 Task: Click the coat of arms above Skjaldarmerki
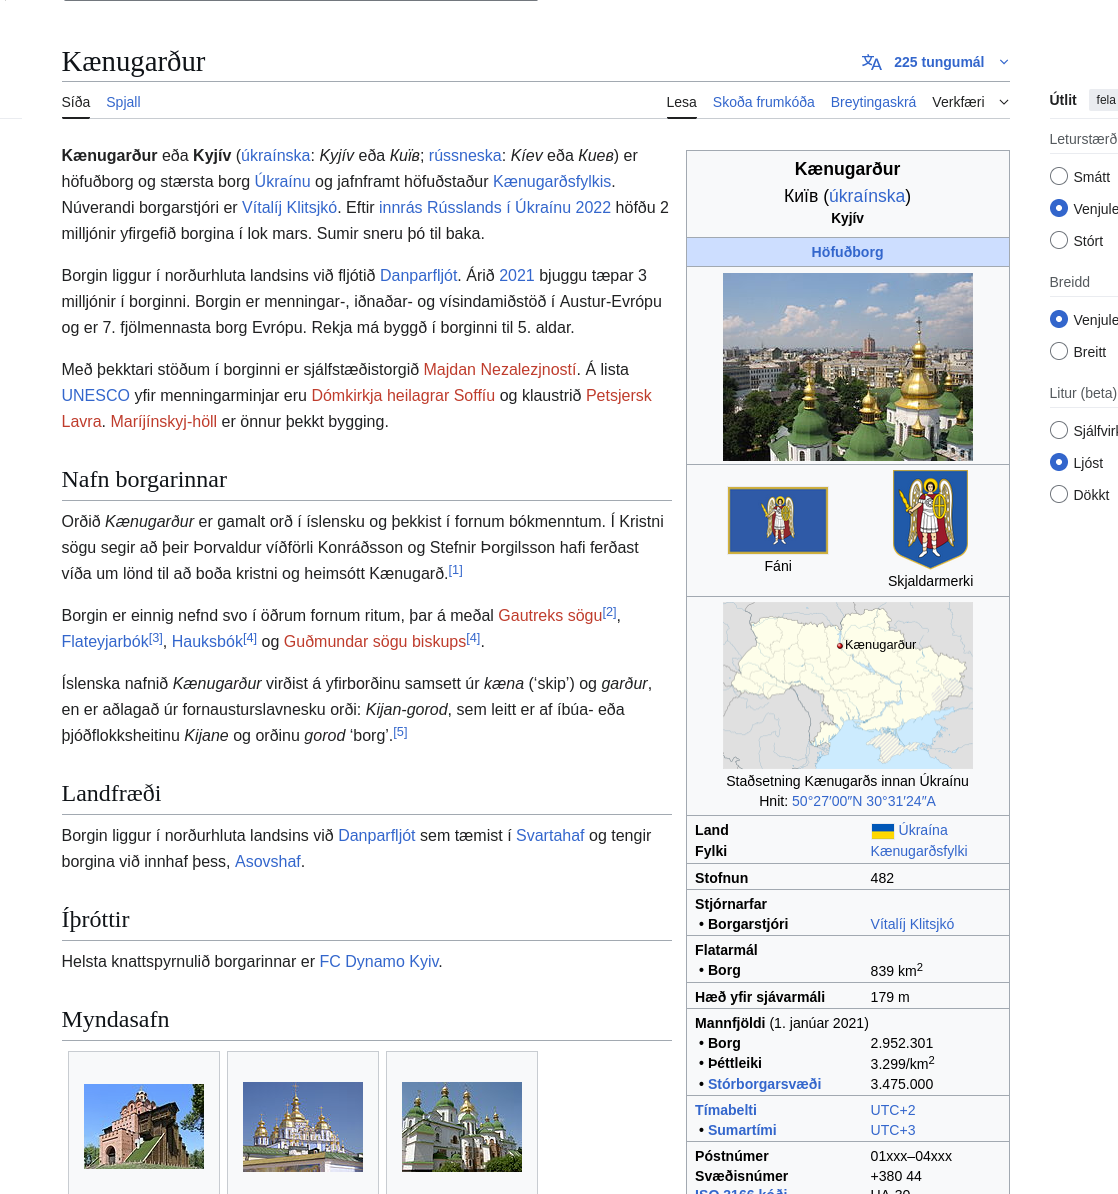click(930, 519)
